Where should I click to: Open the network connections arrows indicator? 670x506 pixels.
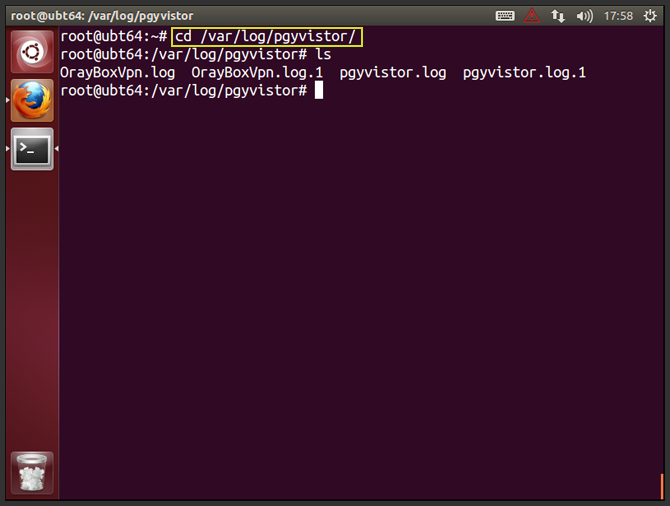point(558,16)
